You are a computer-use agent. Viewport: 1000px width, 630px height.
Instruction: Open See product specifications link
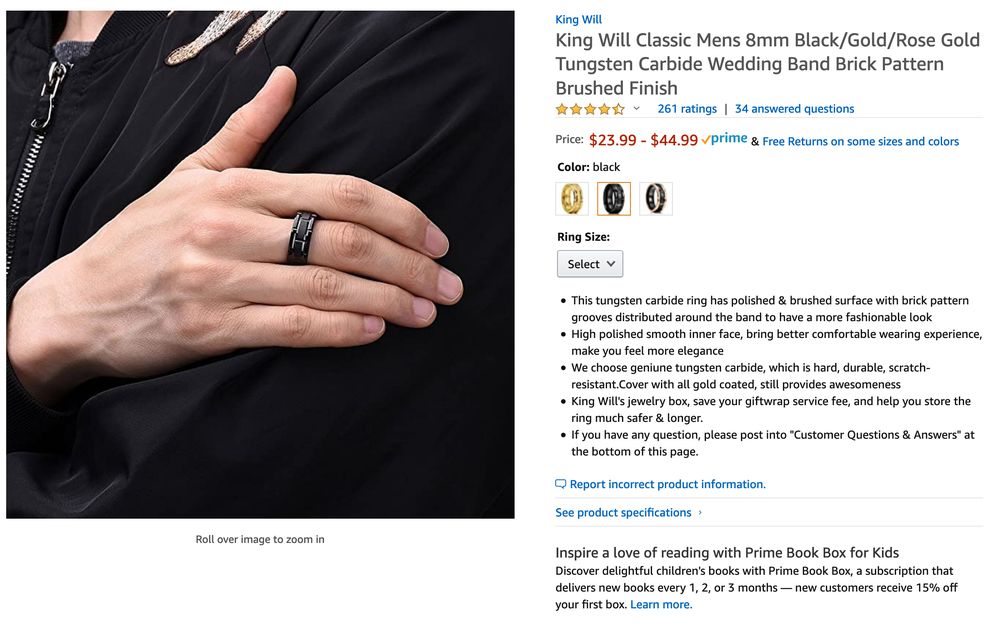pos(623,513)
